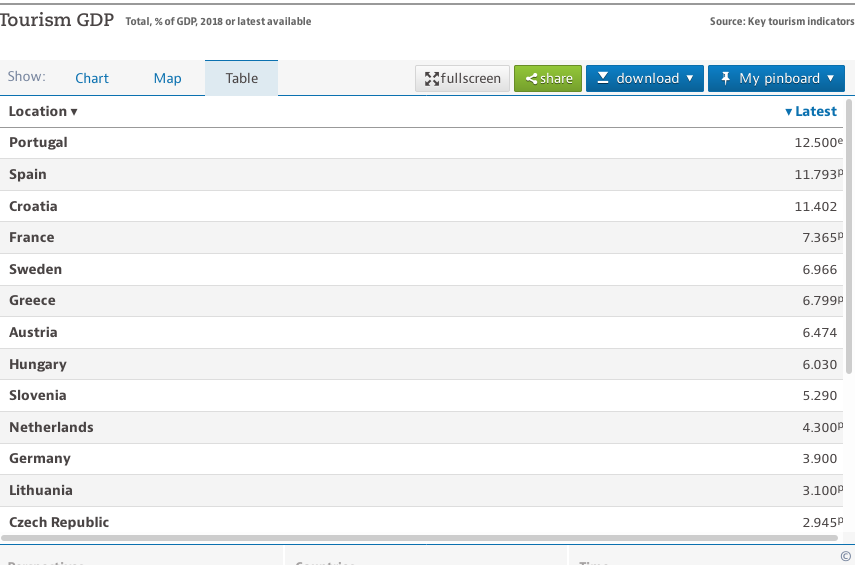This screenshot has height=565, width=859.
Task: Click the download arrow icon
Action: 603,78
